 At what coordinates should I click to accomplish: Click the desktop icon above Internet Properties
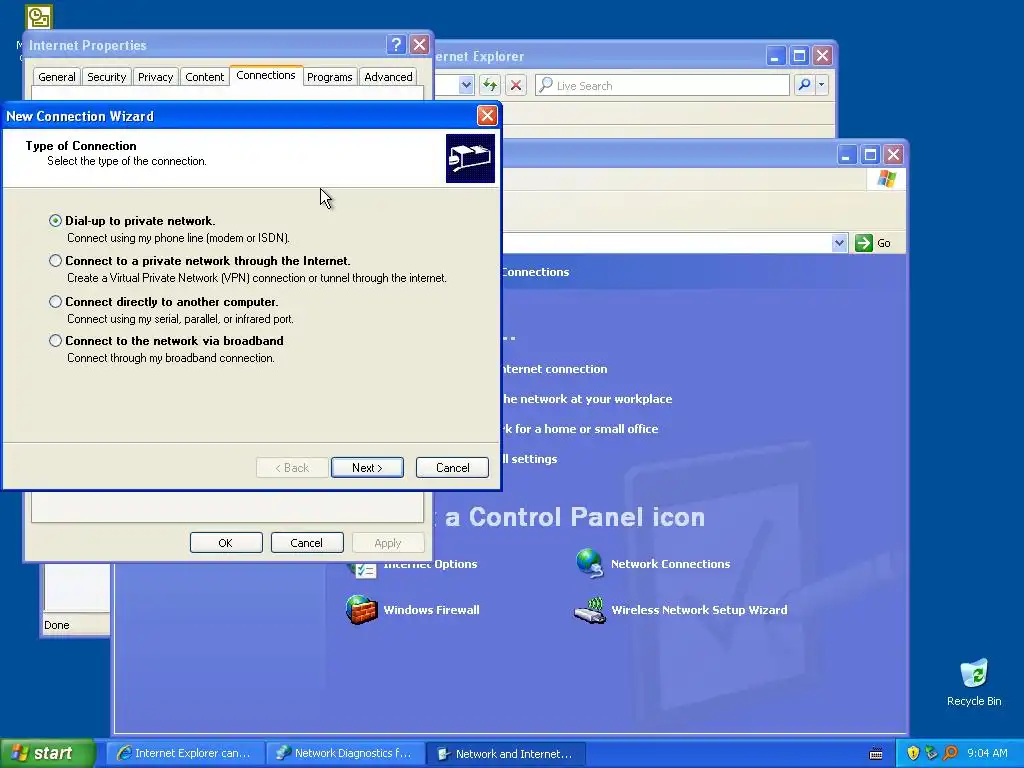39,17
